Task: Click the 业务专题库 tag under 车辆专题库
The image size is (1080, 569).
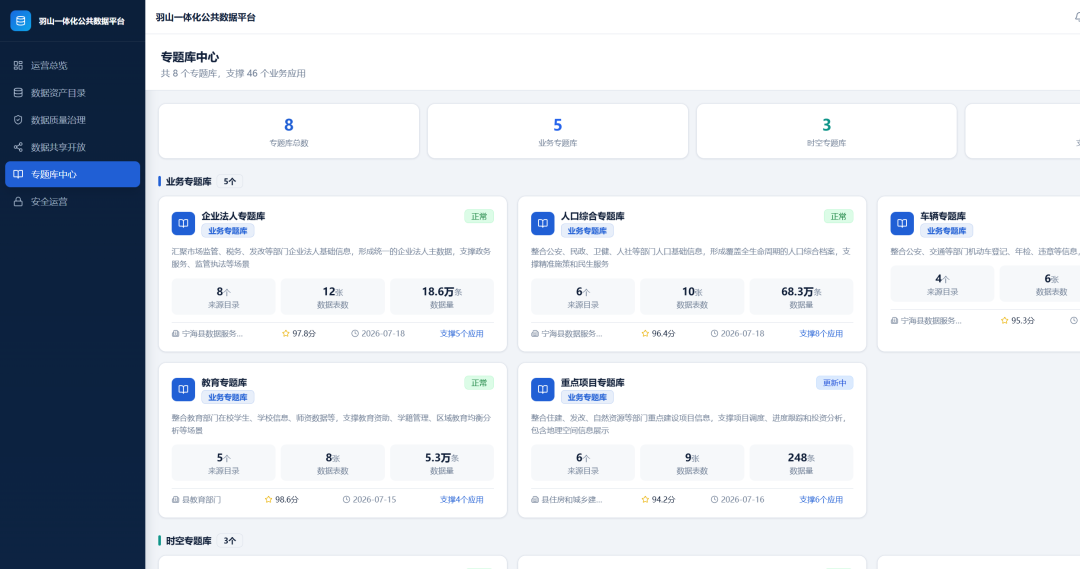Action: tap(946, 231)
